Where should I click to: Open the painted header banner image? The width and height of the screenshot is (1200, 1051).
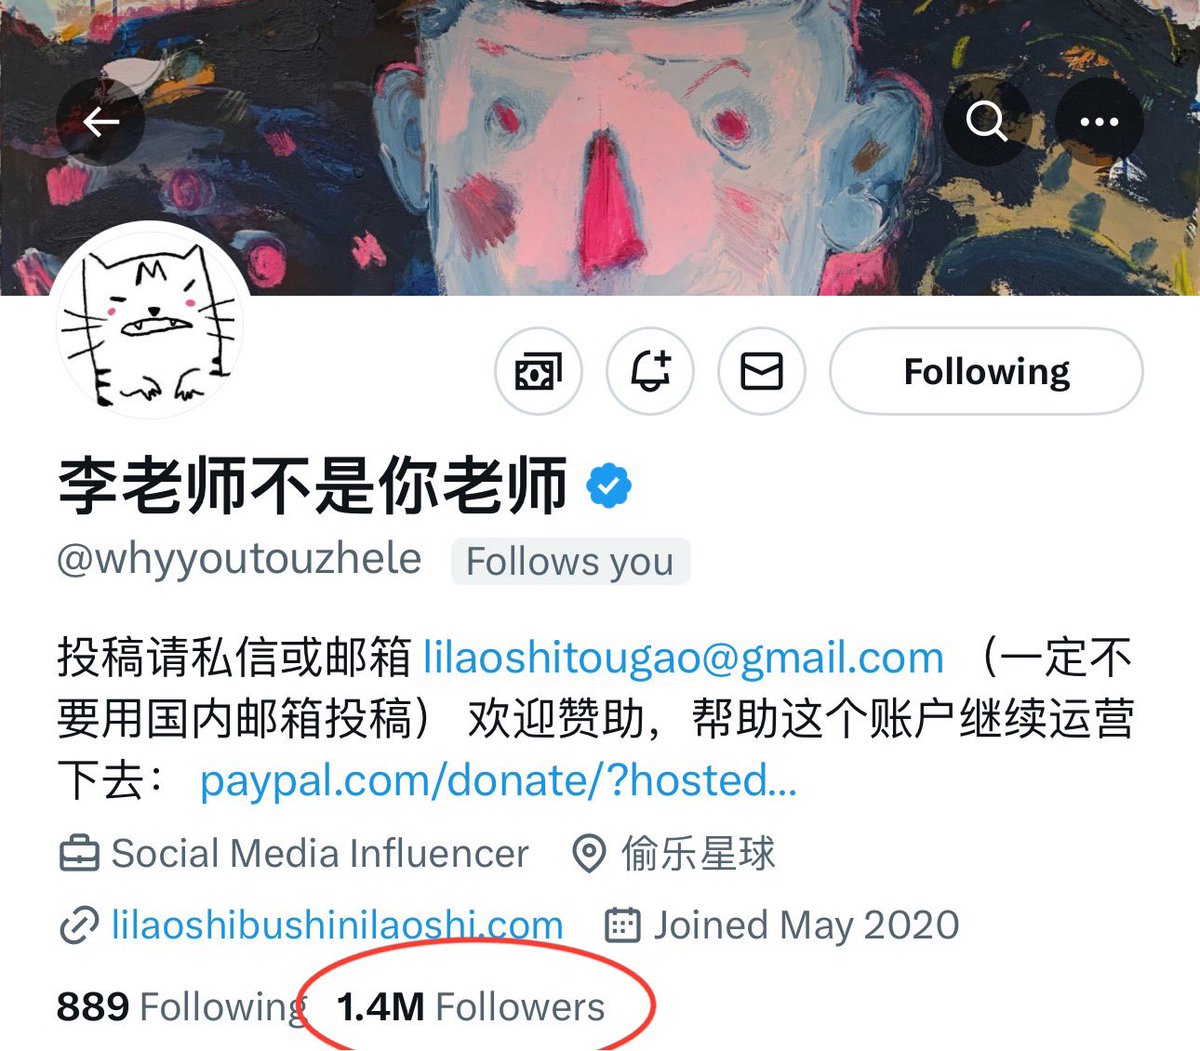tap(600, 147)
